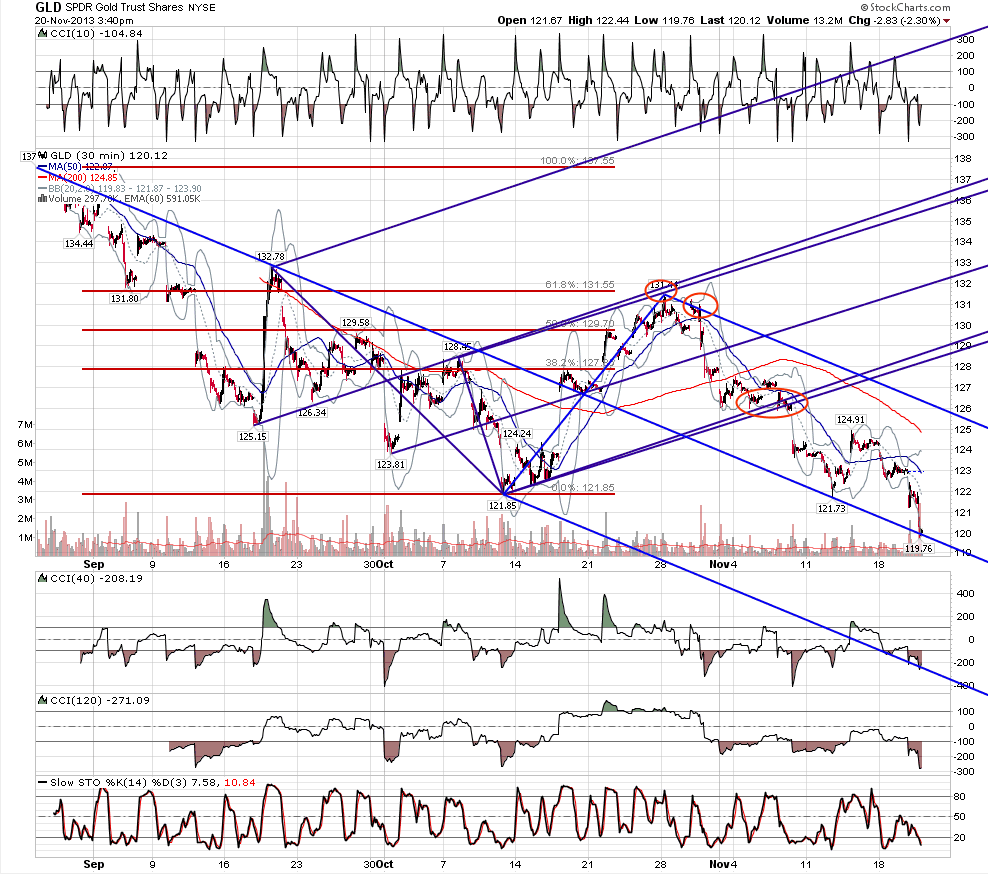988x874 pixels.
Task: Click the 136 price axis label
Action: pyautogui.click(x=963, y=200)
